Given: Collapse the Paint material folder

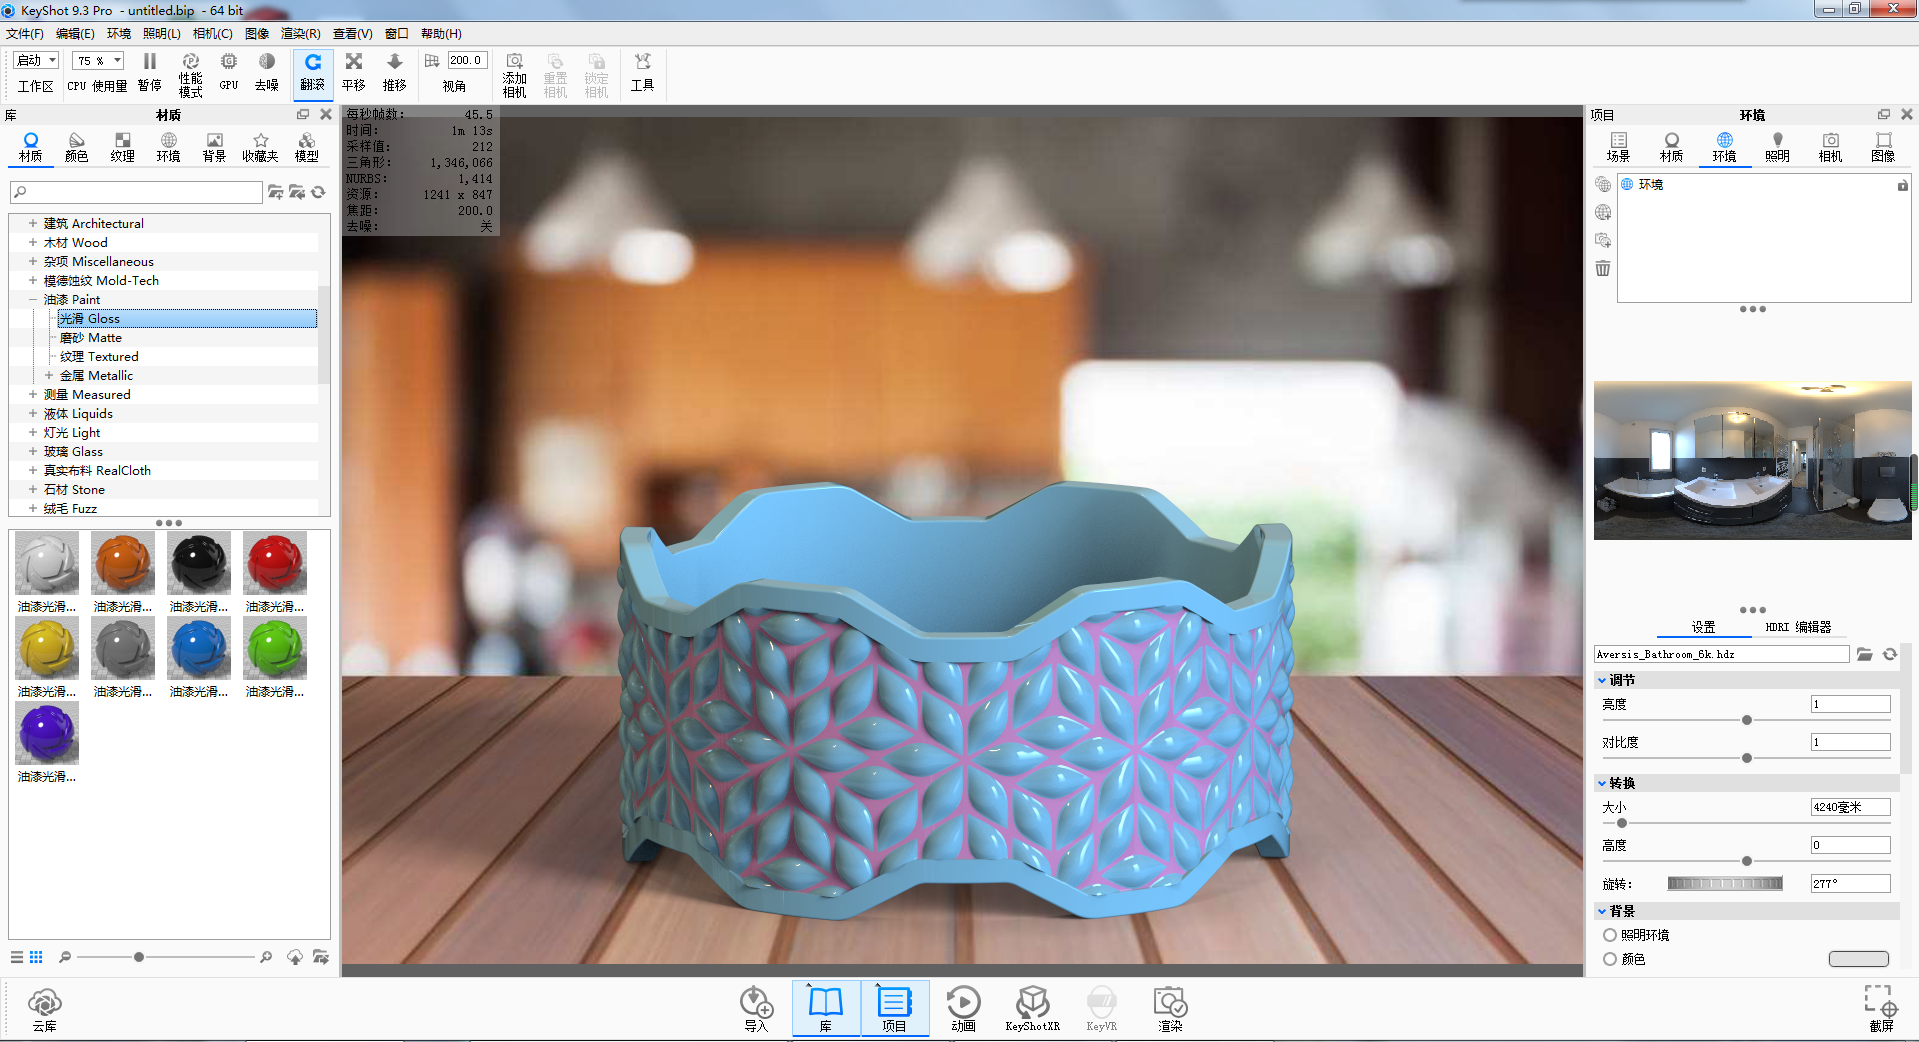Looking at the screenshot, I should [33, 300].
